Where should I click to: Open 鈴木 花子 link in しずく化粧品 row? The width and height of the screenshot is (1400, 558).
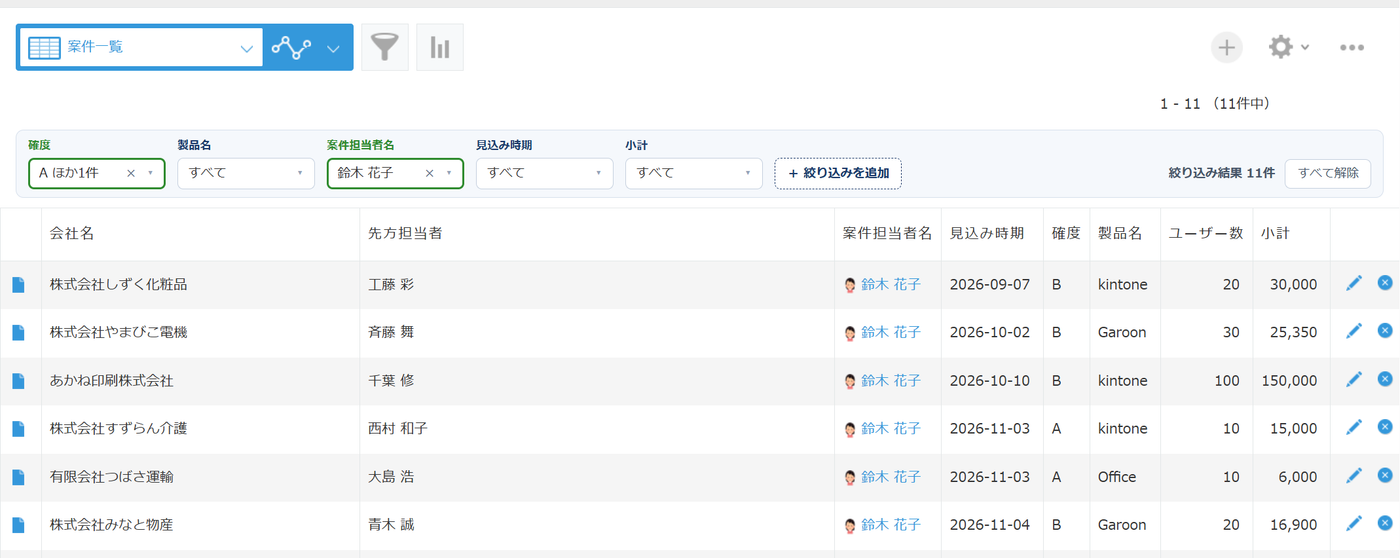click(890, 285)
